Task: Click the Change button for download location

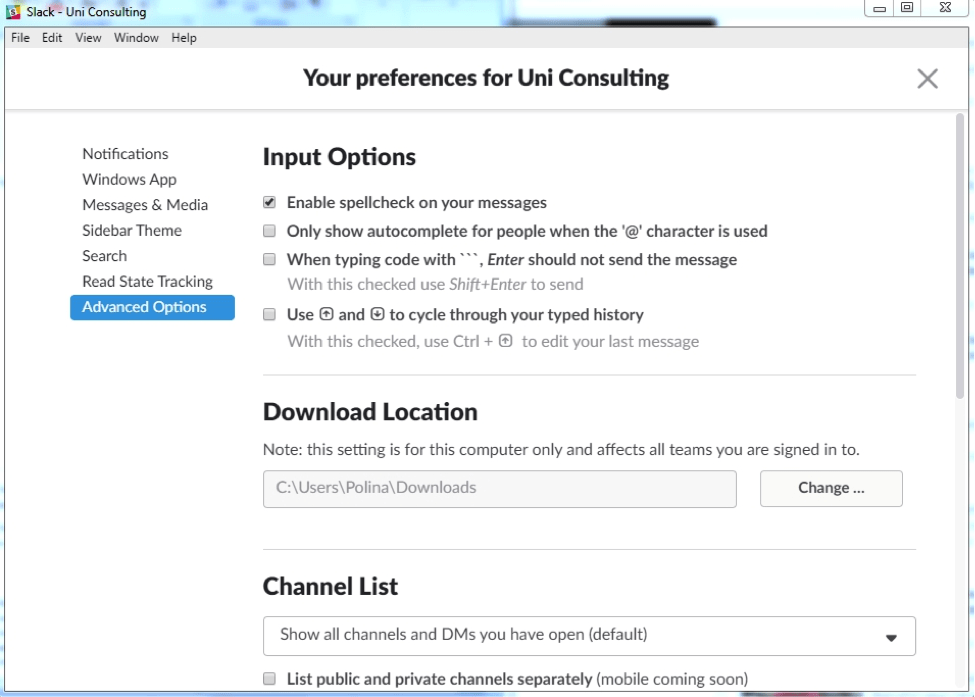Action: [x=831, y=489]
